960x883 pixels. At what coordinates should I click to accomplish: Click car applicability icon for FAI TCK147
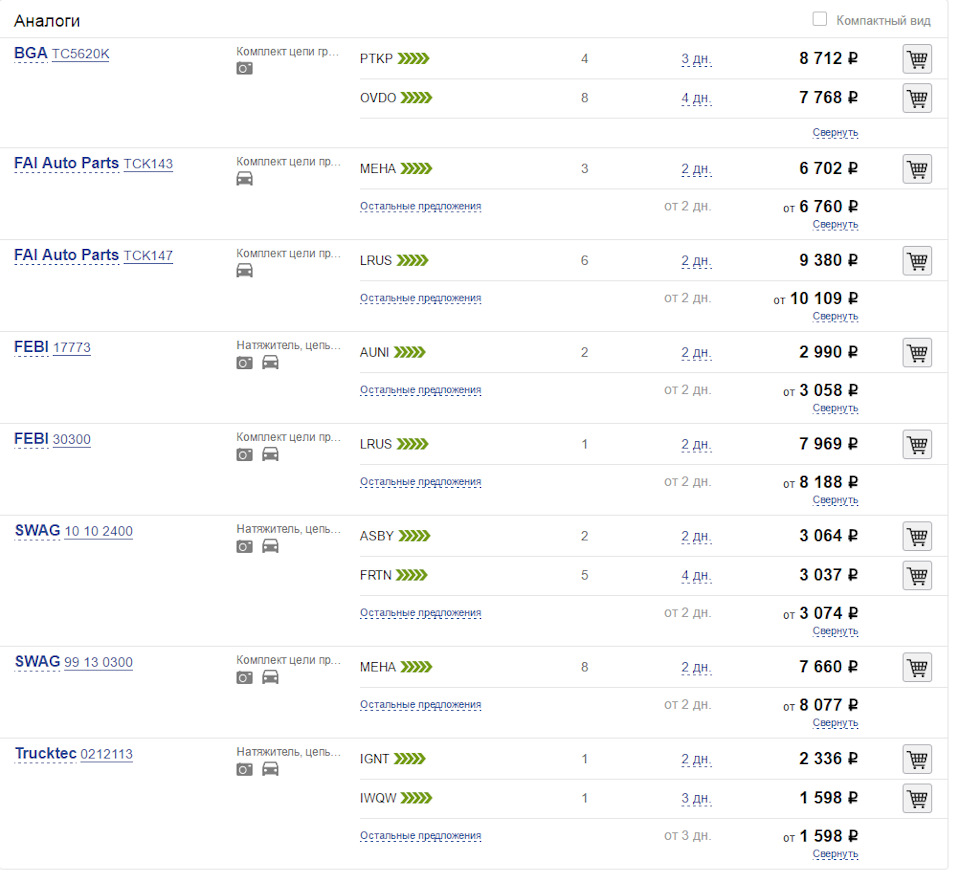tap(244, 271)
